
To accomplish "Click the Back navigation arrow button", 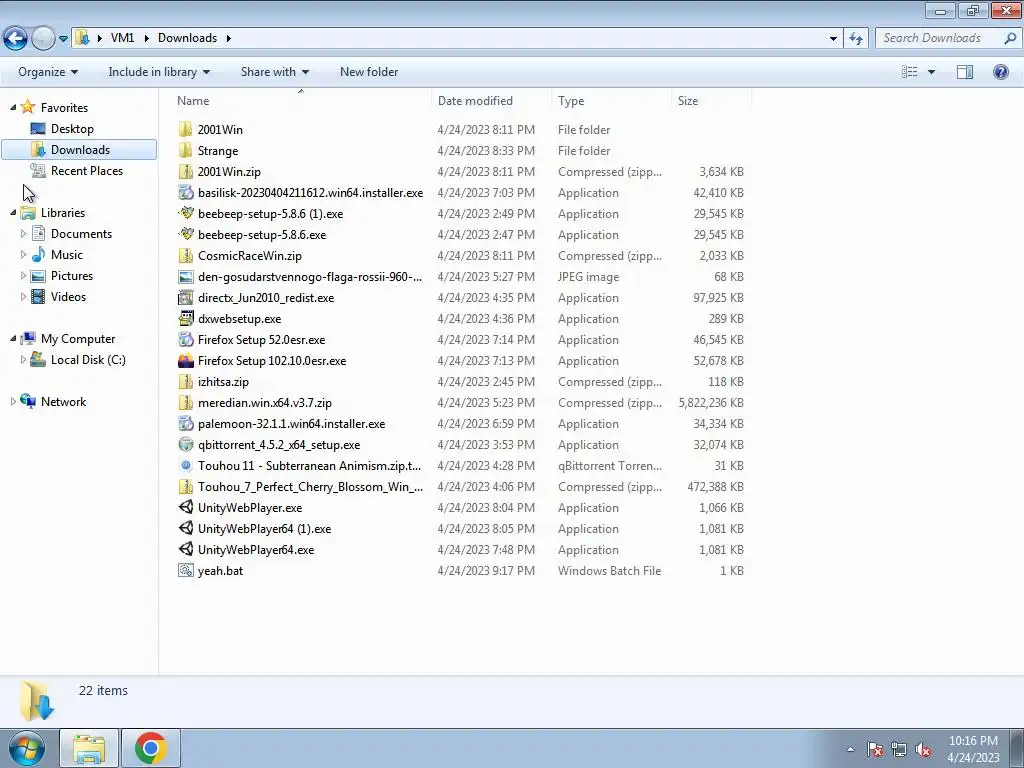I will click(x=15, y=39).
